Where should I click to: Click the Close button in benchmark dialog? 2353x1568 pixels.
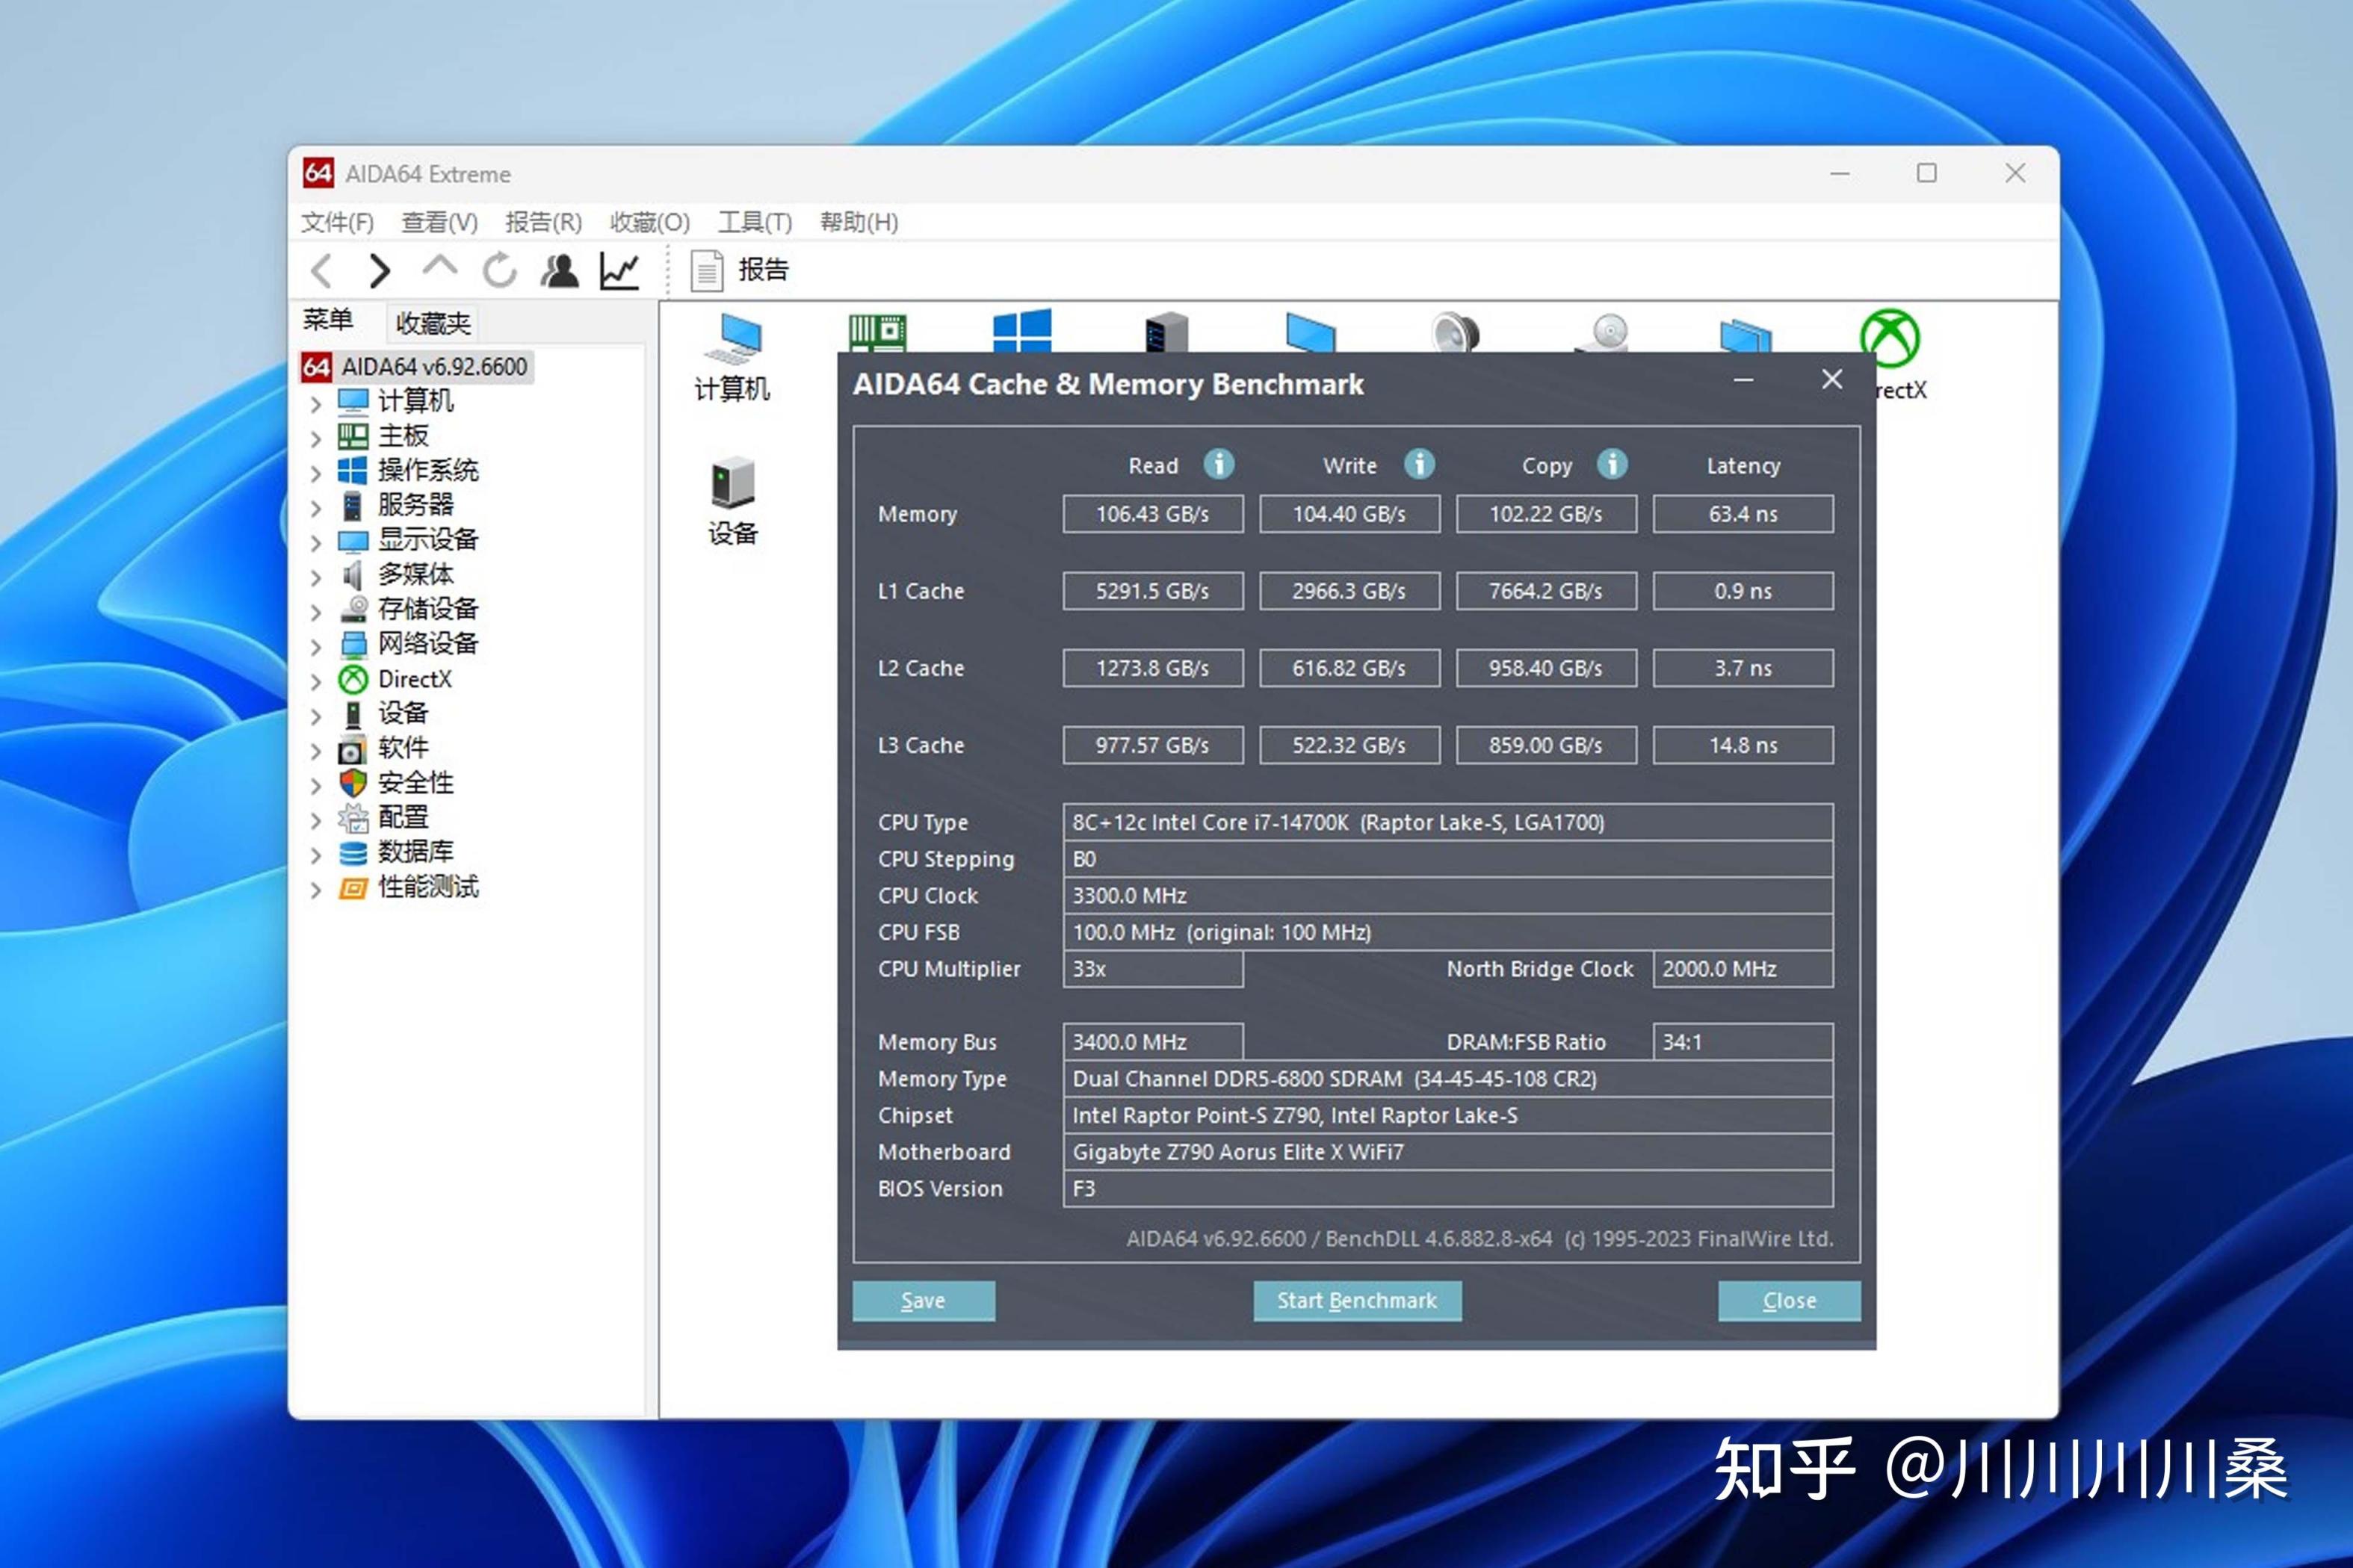1788,1300
